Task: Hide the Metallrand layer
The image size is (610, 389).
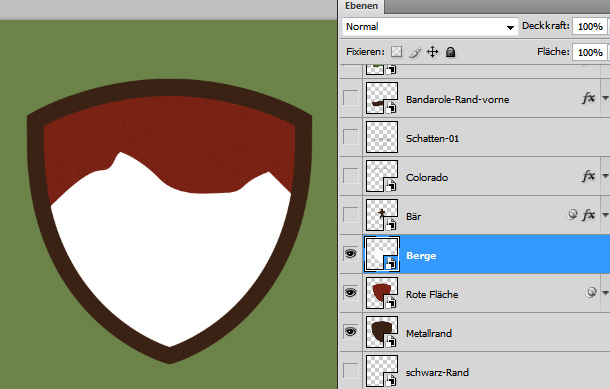Action: [351, 331]
